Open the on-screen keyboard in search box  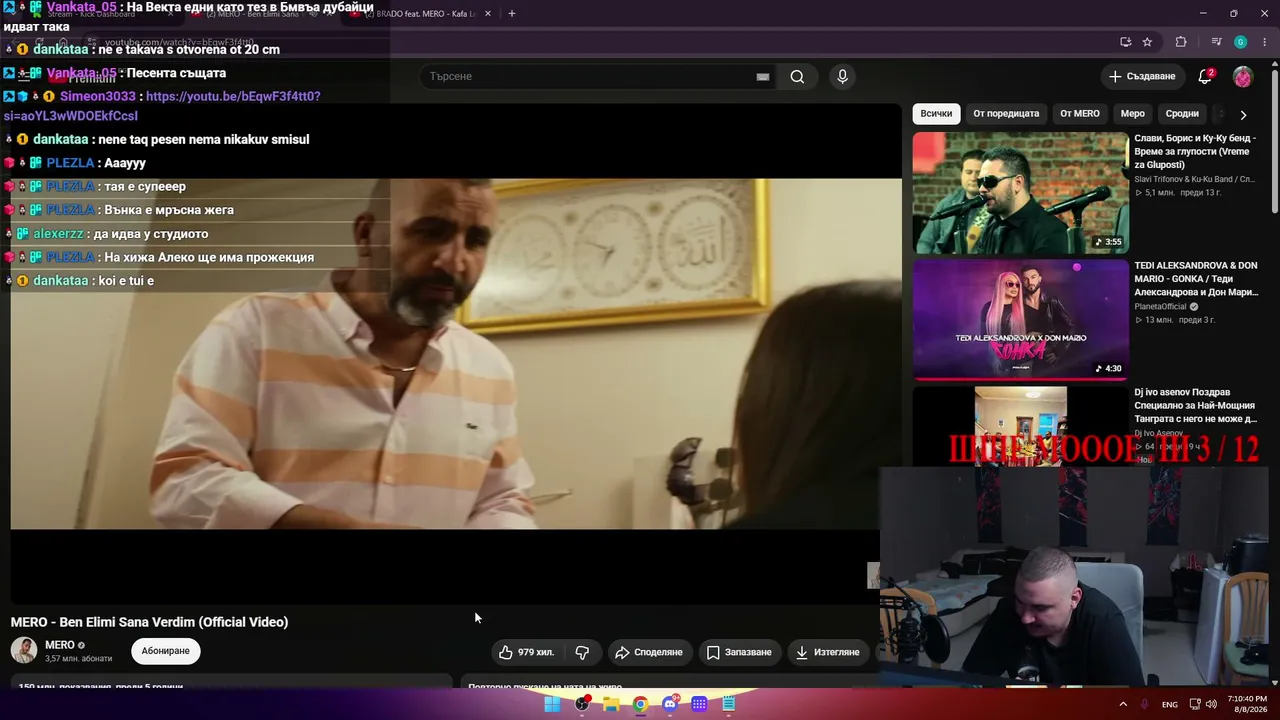763,77
